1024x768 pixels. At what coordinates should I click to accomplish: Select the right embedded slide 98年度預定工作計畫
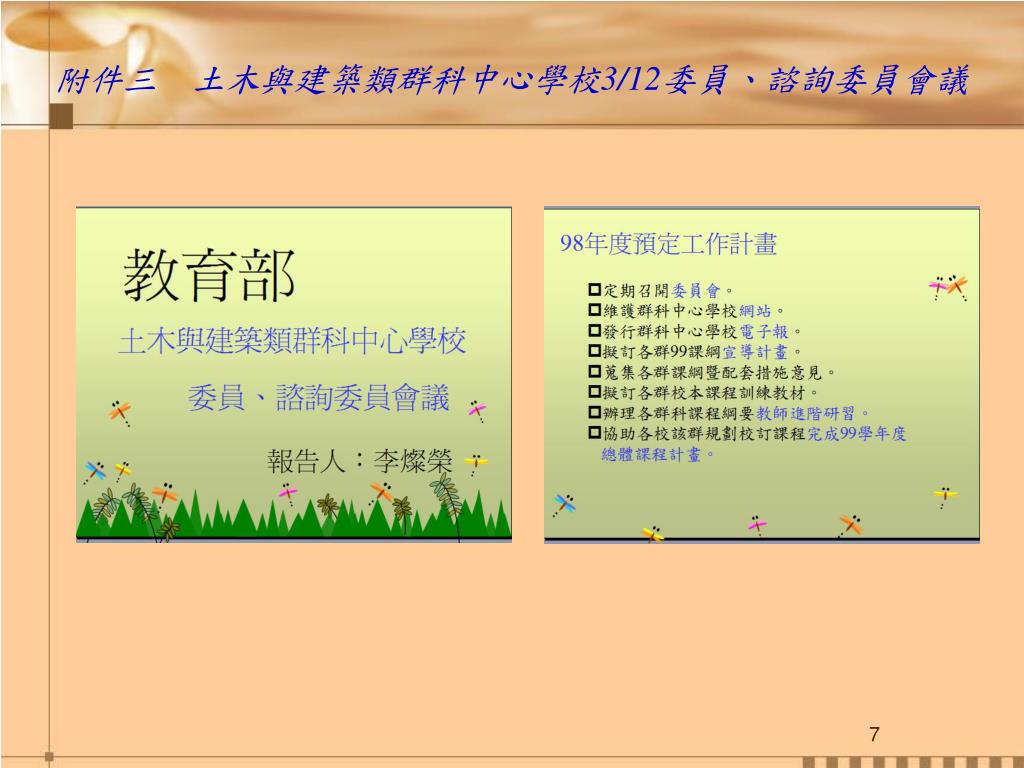761,375
